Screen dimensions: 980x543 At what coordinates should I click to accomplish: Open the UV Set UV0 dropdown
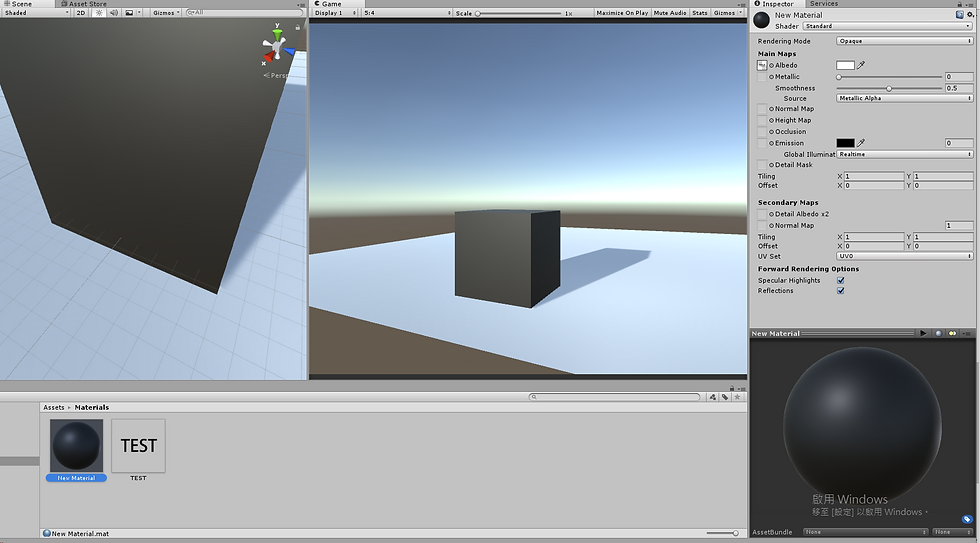904,256
